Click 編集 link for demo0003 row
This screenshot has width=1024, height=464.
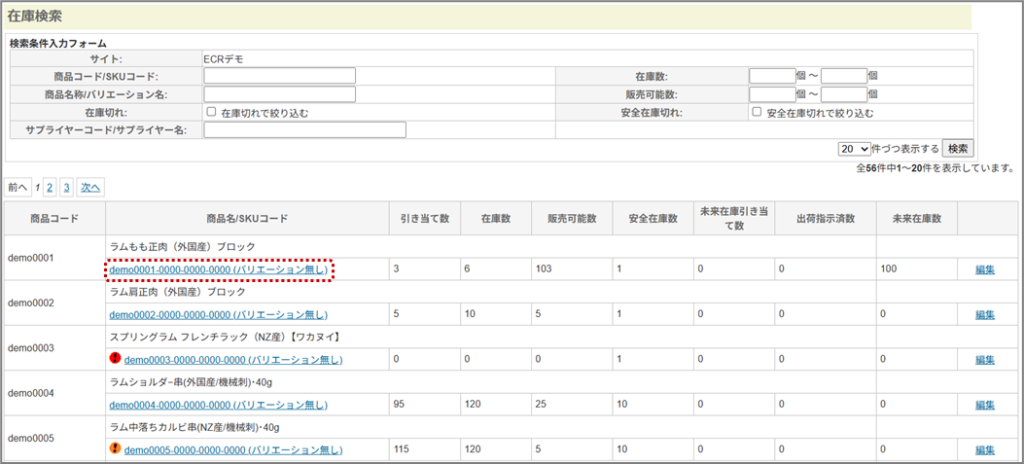coord(985,360)
